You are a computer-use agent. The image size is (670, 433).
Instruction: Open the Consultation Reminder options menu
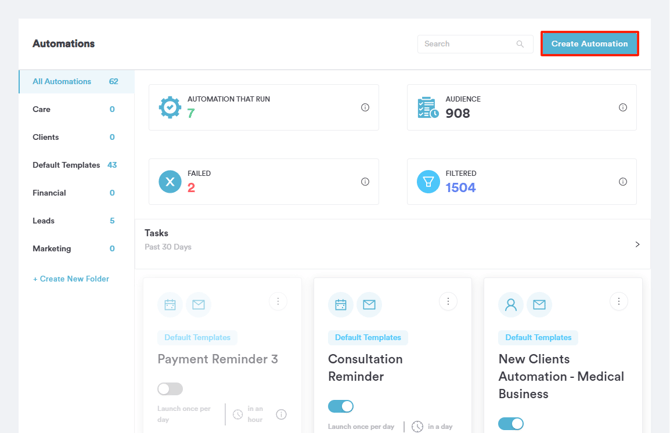click(448, 302)
